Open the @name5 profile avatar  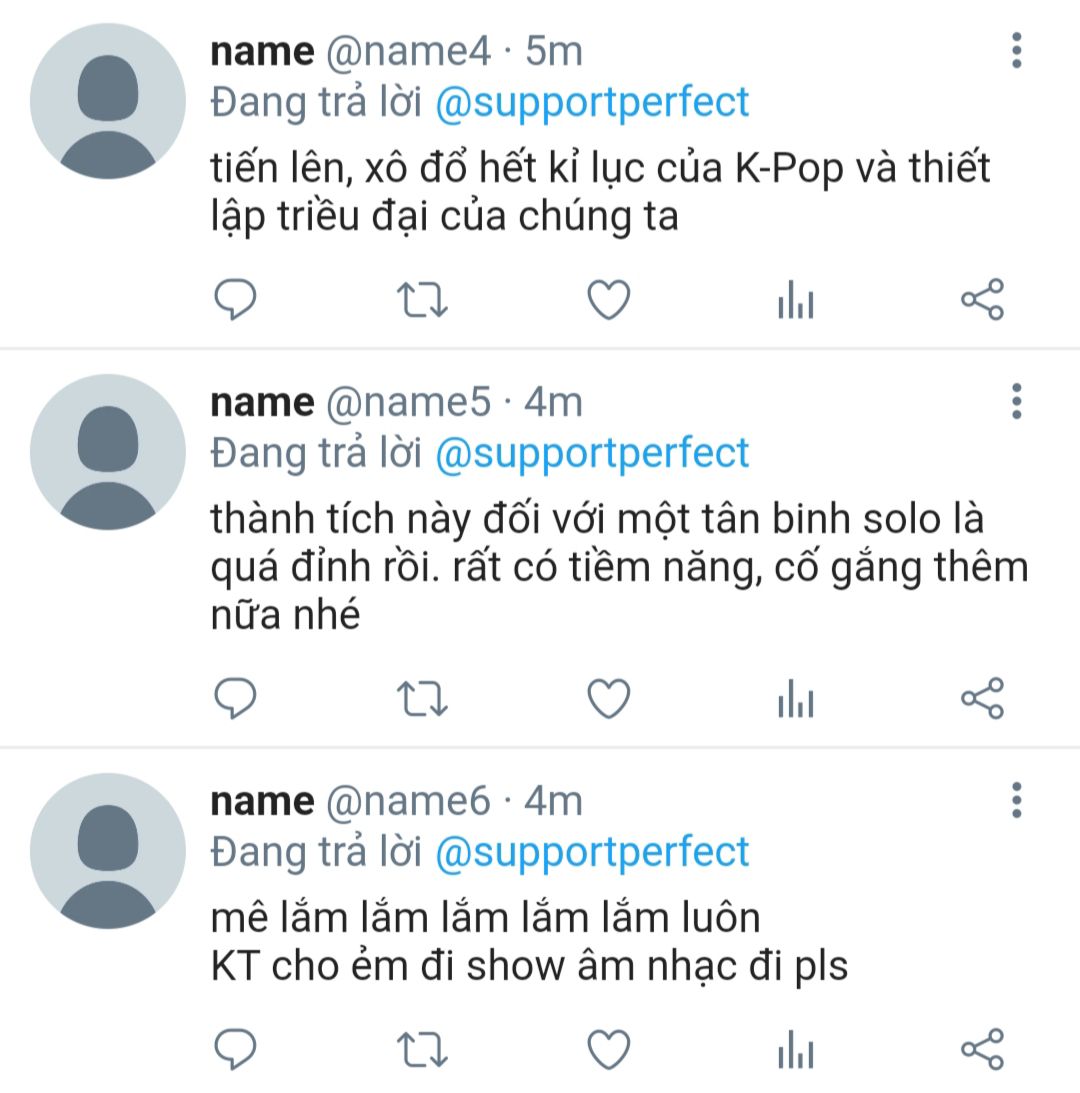point(107,452)
